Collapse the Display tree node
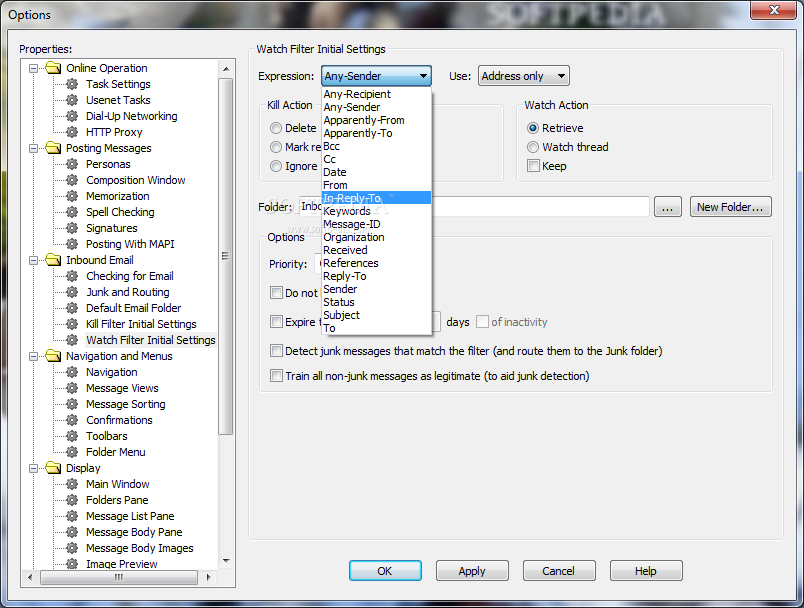The height and width of the screenshot is (608, 804). point(33,468)
